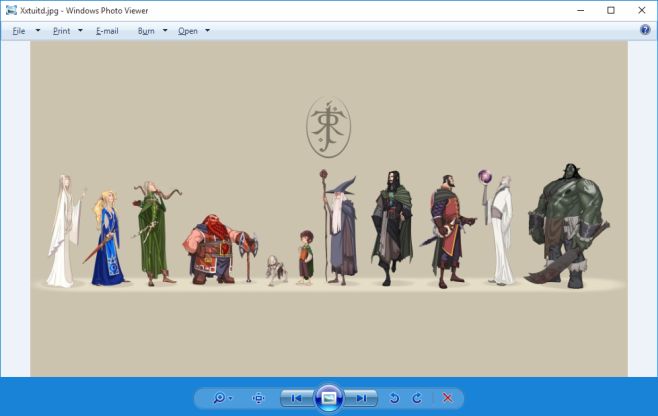Expand the zoom slider dropdown arrow
The height and width of the screenshot is (416, 658).
tap(230, 398)
